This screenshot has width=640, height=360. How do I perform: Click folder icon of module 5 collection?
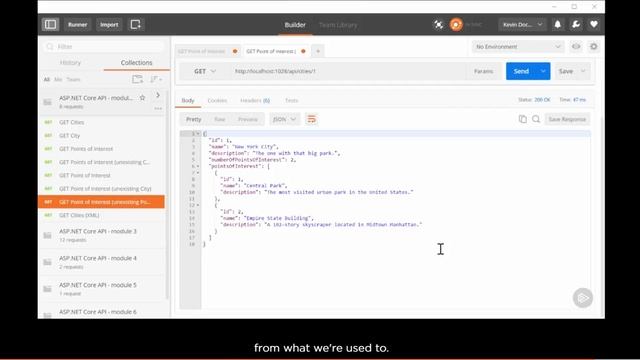(48, 289)
